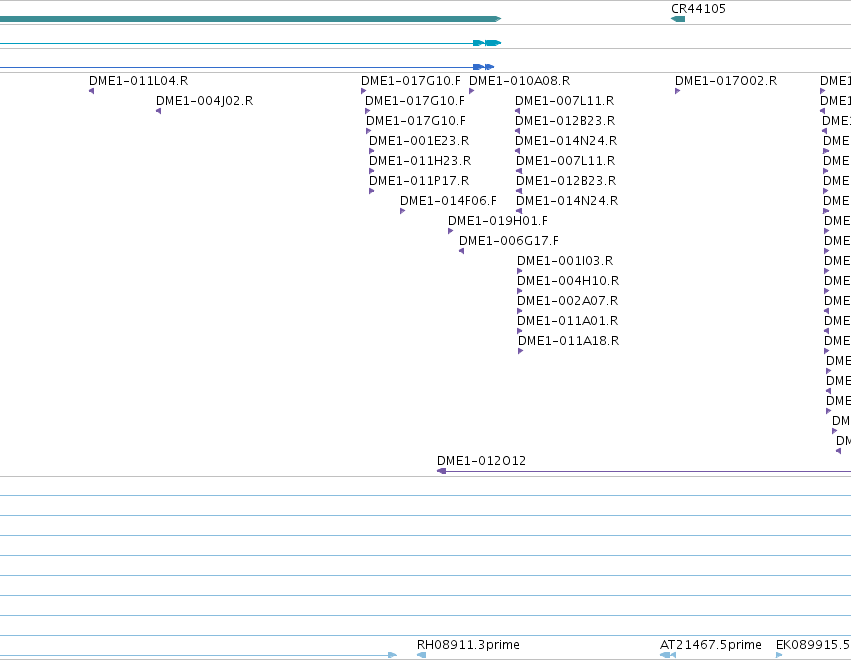Image resolution: width=851 pixels, height=660 pixels.
Task: Select the RH08911.3prime feature
Action: click(x=421, y=655)
